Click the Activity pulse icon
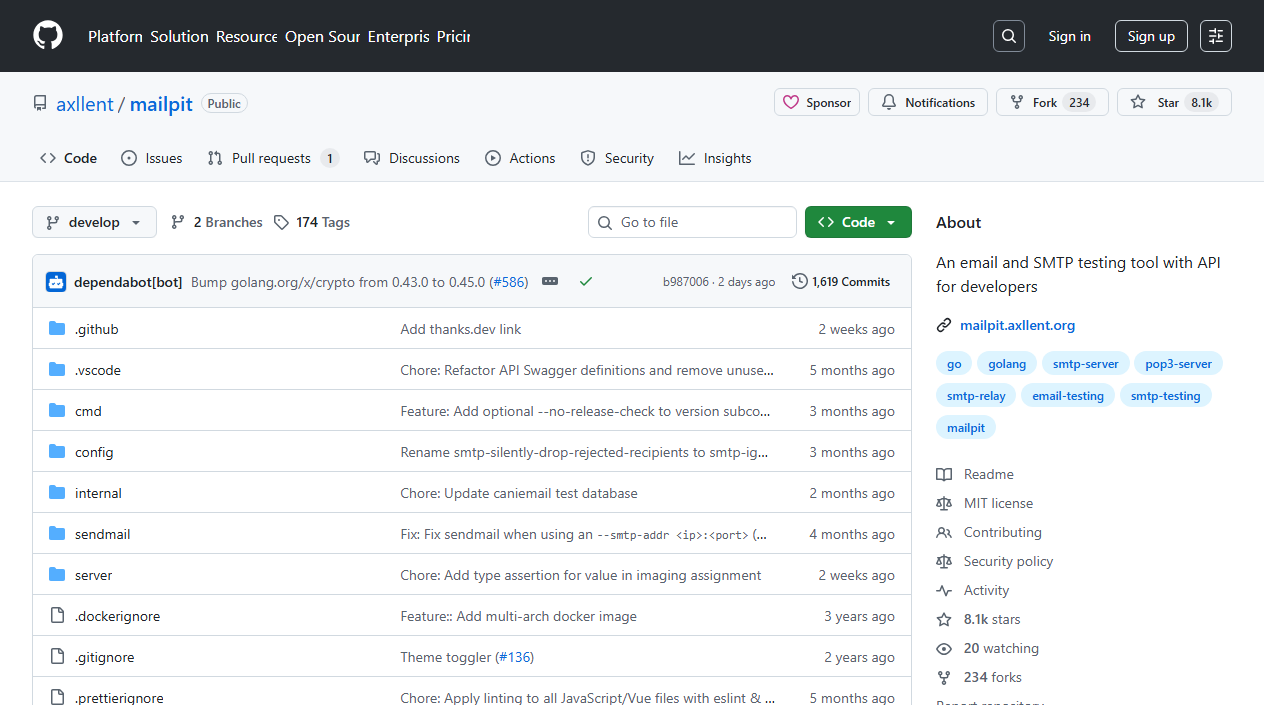Image resolution: width=1264 pixels, height=705 pixels. (x=944, y=590)
